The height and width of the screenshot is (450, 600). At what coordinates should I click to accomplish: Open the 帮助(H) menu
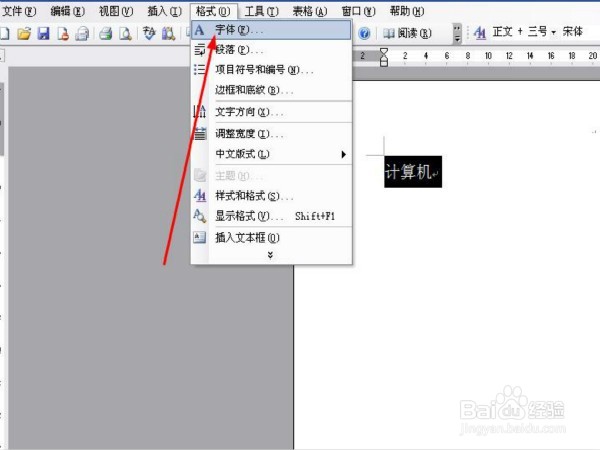pos(407,11)
